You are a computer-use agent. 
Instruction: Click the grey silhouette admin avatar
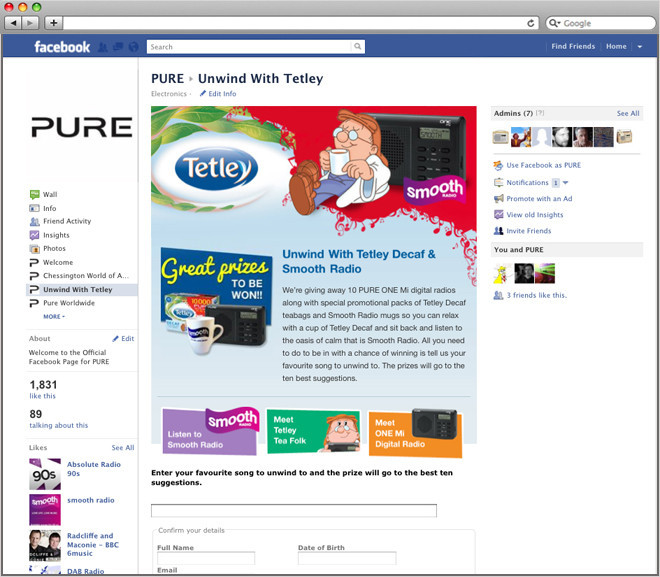click(541, 137)
